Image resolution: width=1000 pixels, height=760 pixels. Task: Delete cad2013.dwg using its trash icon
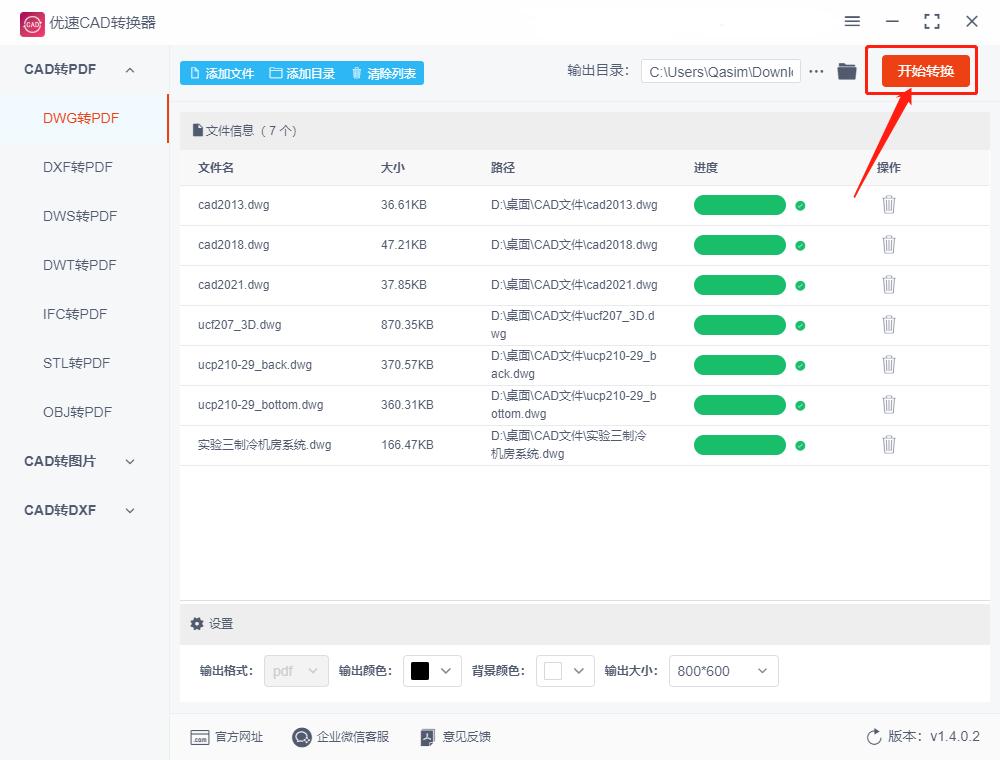(889, 204)
